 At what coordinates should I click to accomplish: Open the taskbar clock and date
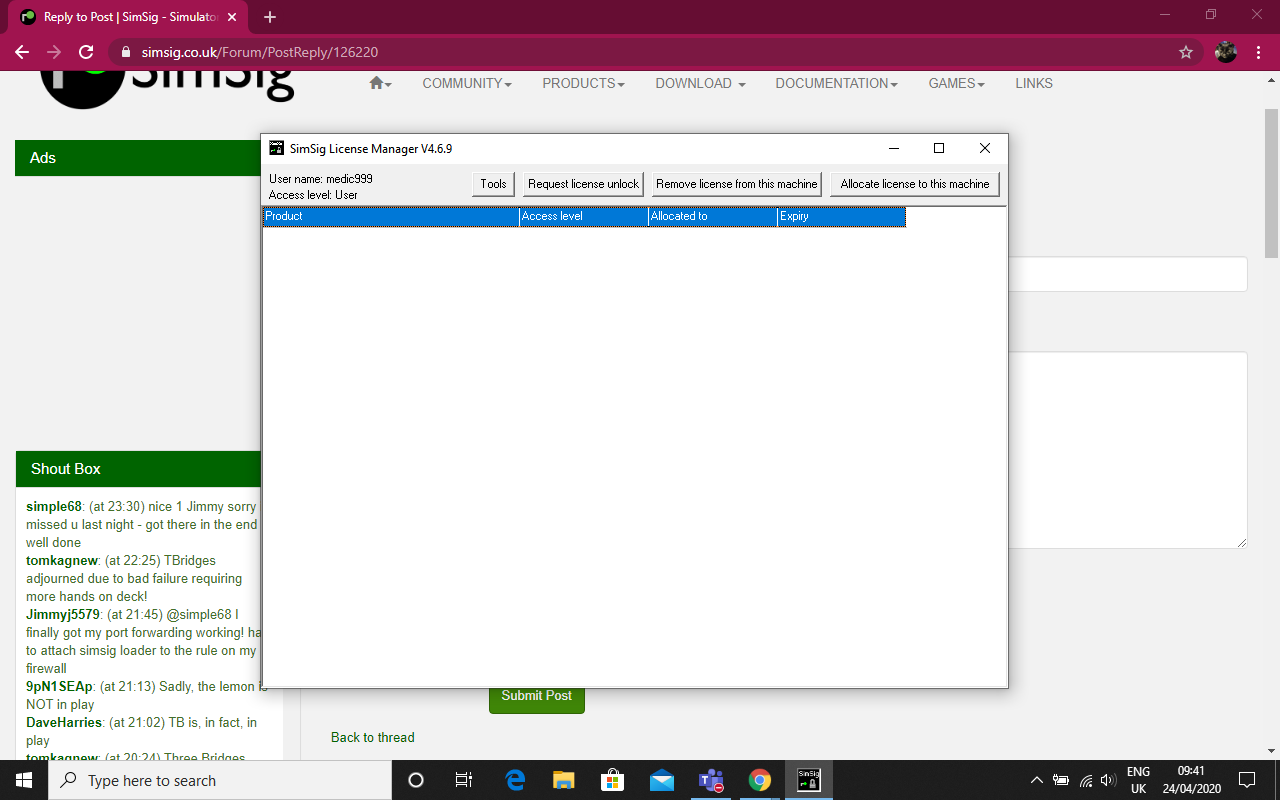click(x=1190, y=780)
